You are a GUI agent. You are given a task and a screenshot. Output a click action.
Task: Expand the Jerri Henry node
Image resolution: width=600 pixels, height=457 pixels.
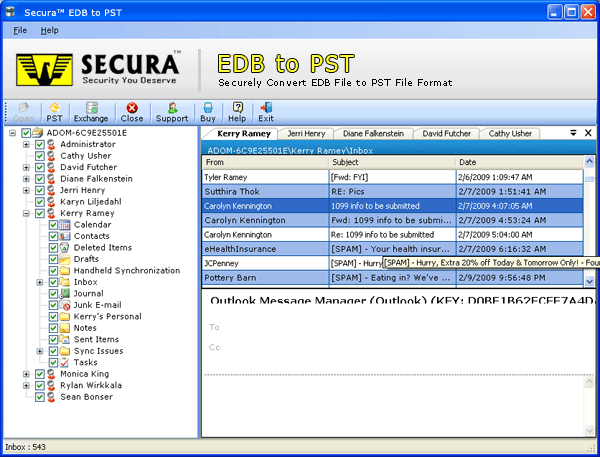coord(26,191)
